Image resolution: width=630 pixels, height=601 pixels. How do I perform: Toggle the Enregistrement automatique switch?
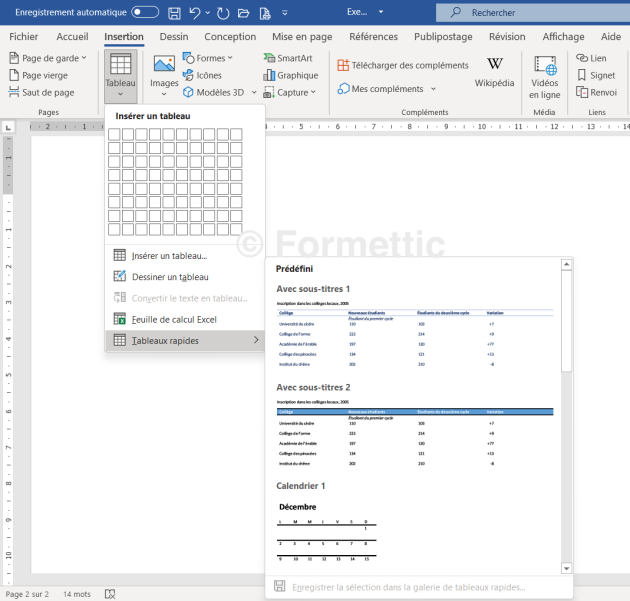[x=145, y=12]
